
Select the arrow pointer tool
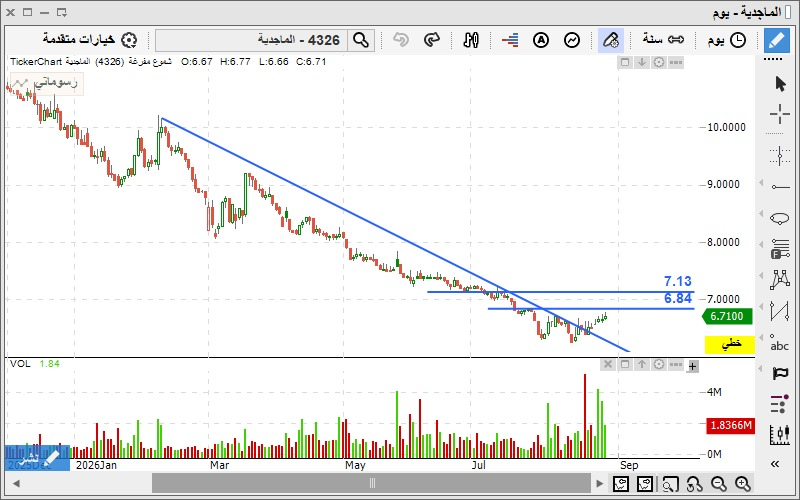780,84
